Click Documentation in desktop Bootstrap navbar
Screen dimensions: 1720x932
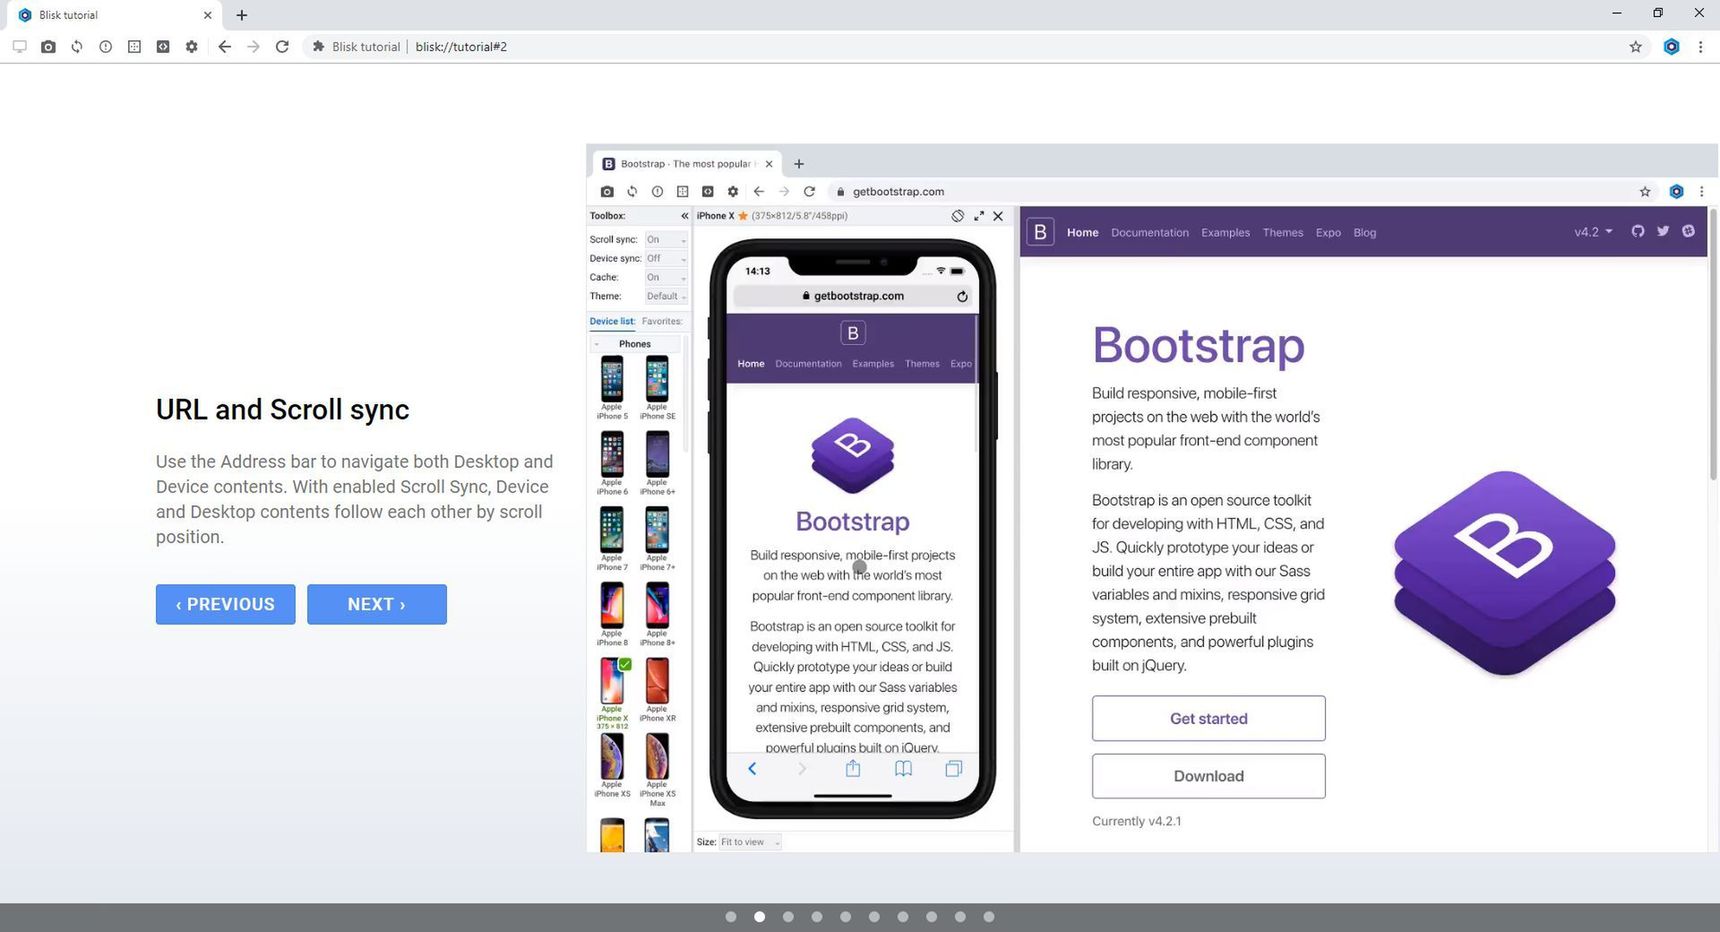pyautogui.click(x=1150, y=233)
